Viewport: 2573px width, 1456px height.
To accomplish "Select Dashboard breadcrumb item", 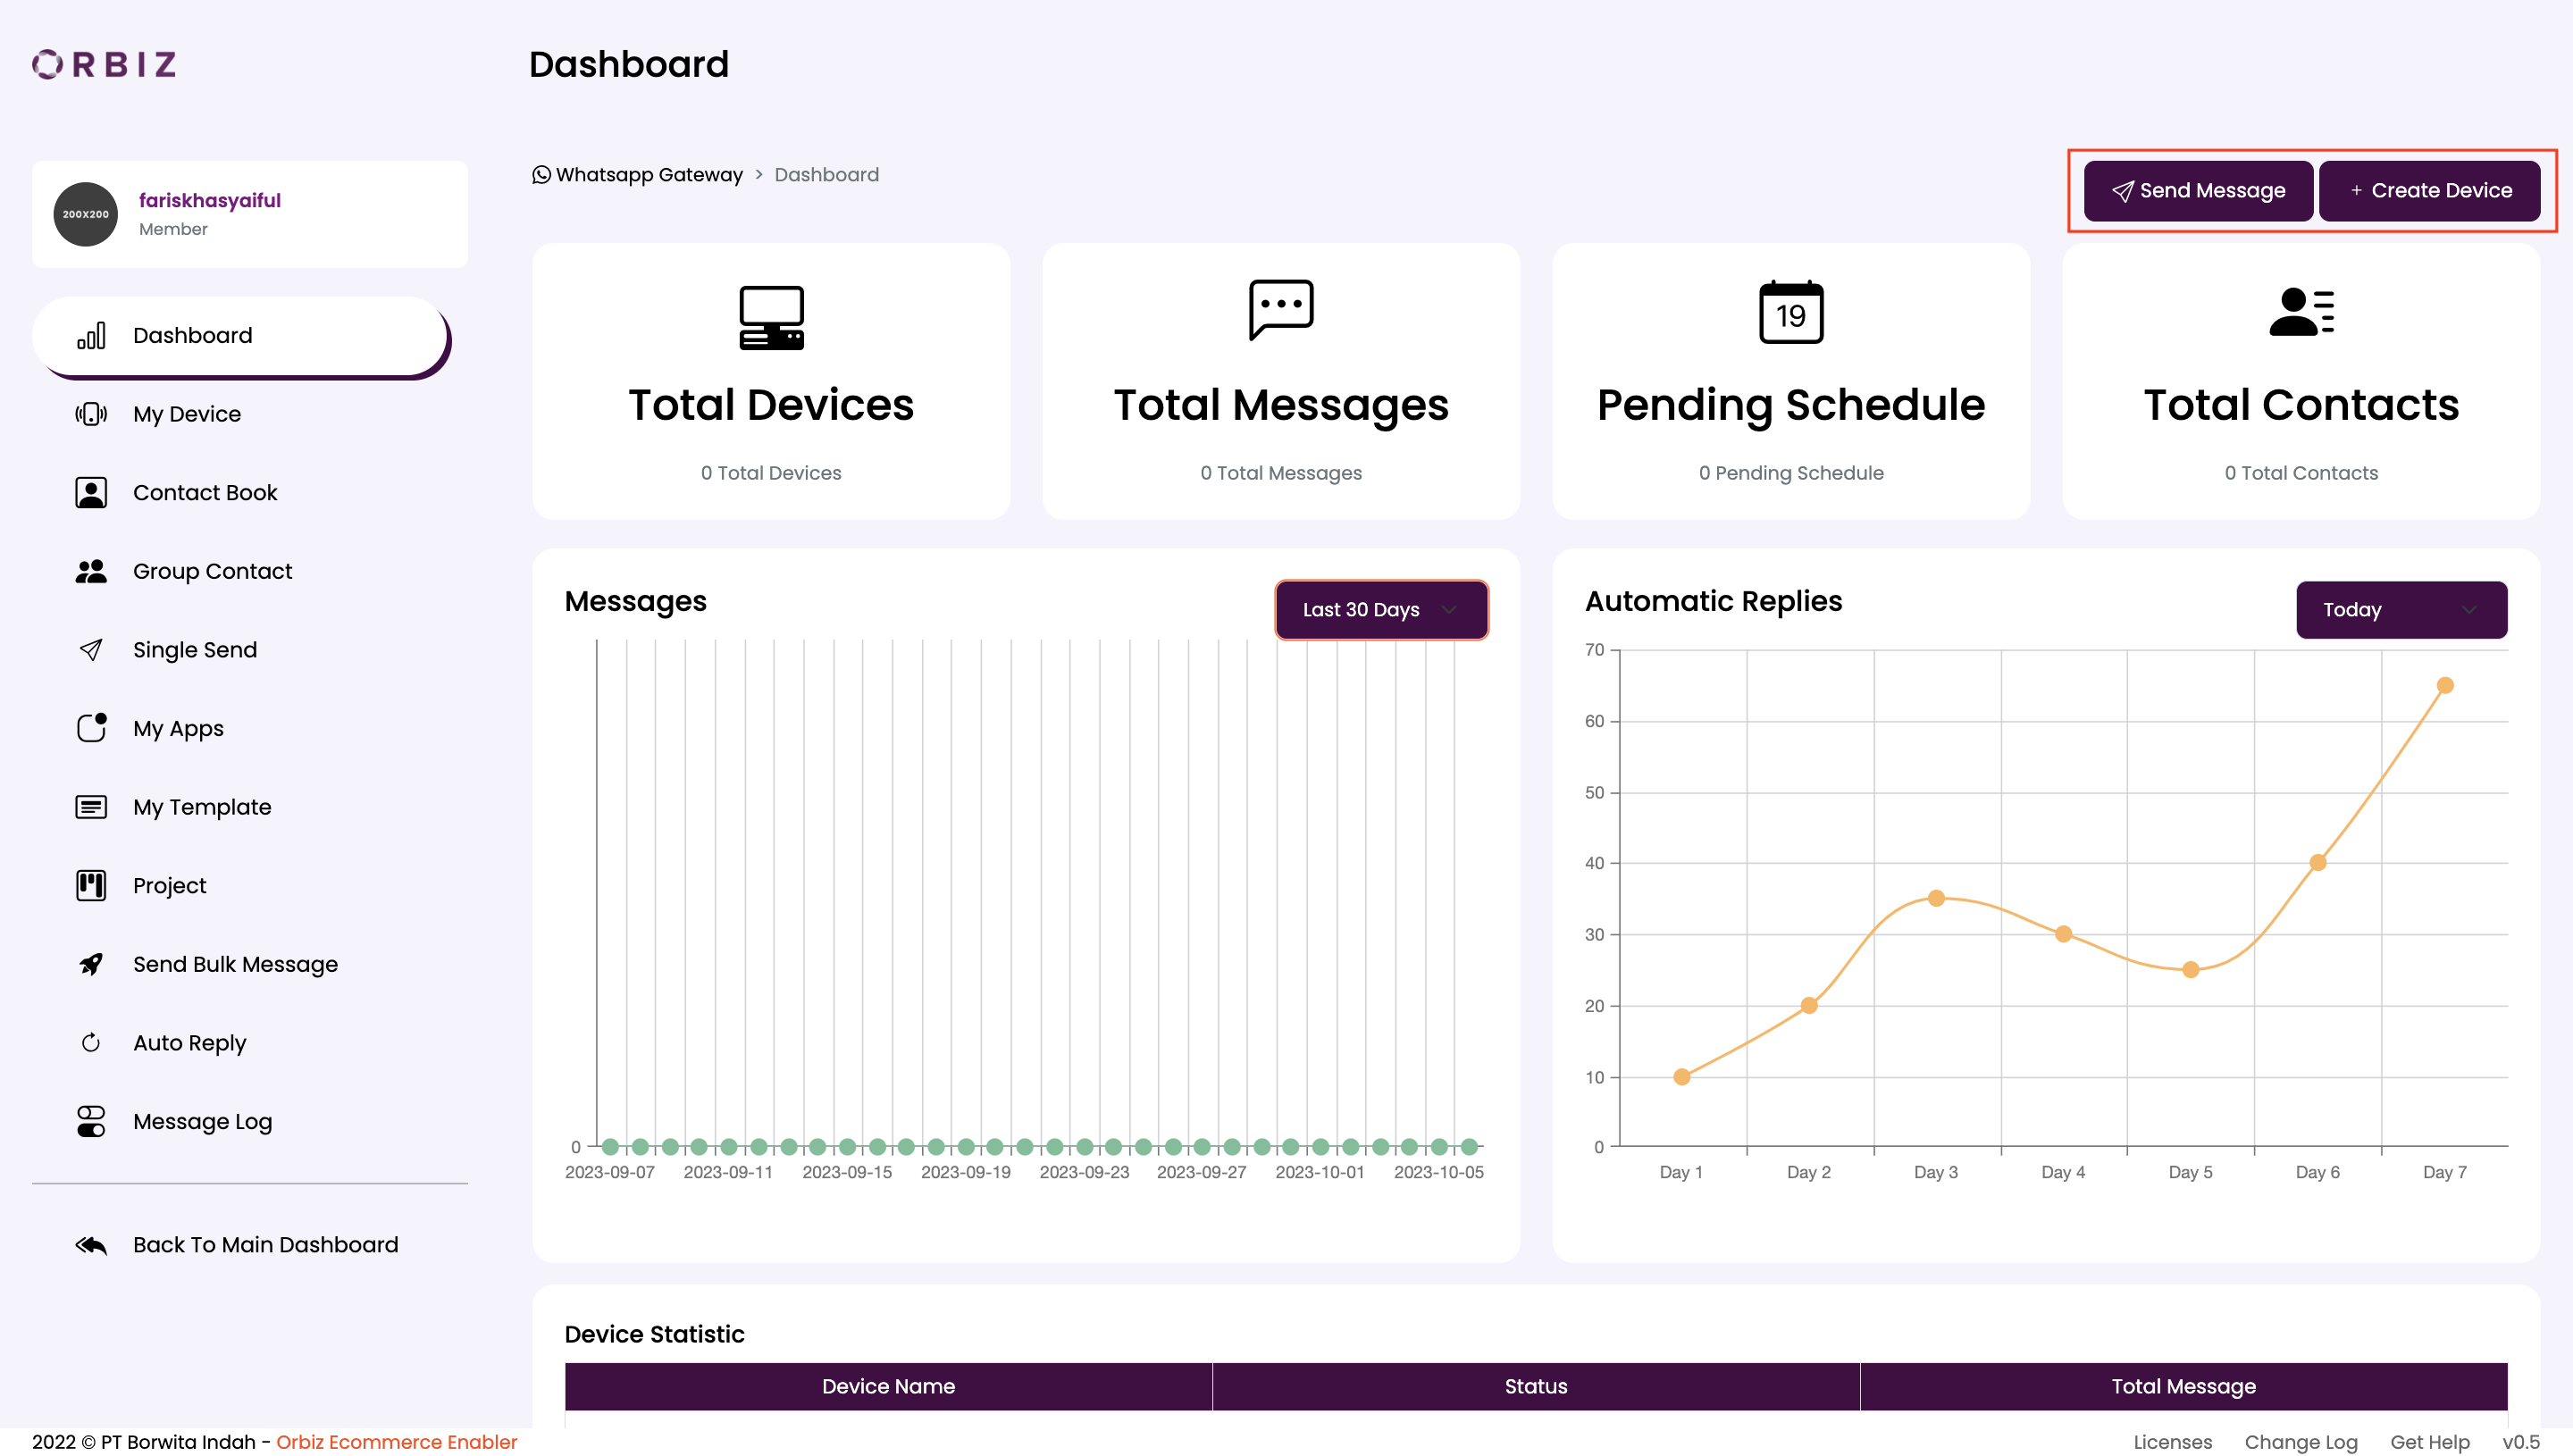I will point(824,175).
